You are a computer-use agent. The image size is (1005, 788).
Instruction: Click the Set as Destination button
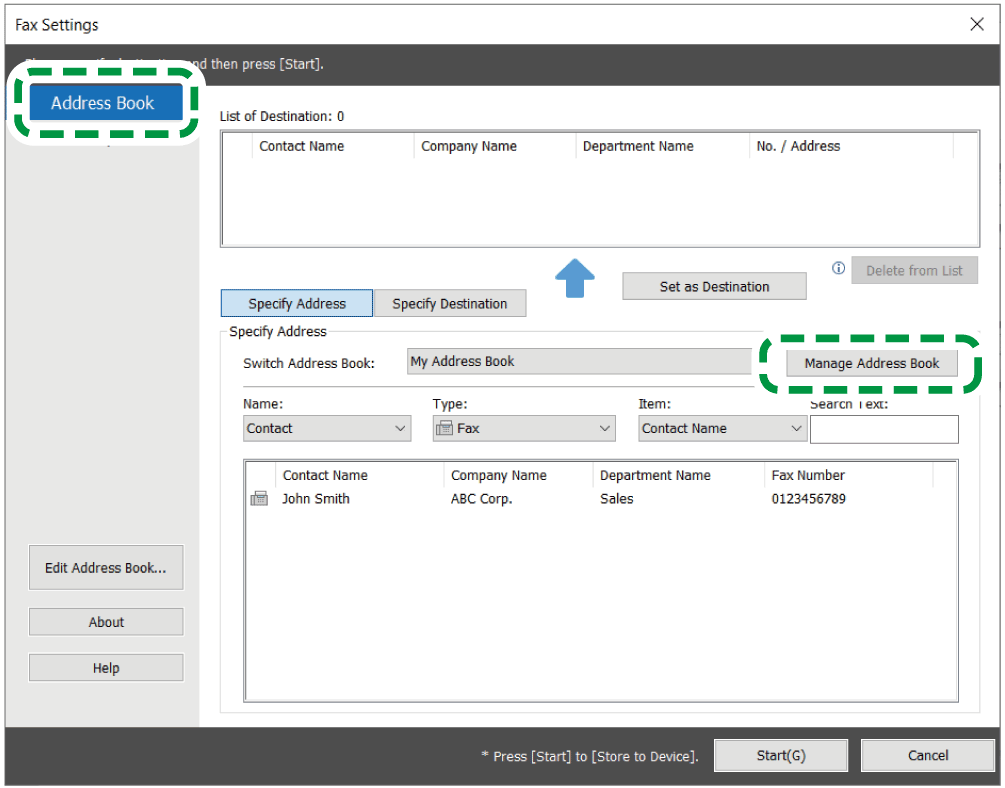(714, 287)
